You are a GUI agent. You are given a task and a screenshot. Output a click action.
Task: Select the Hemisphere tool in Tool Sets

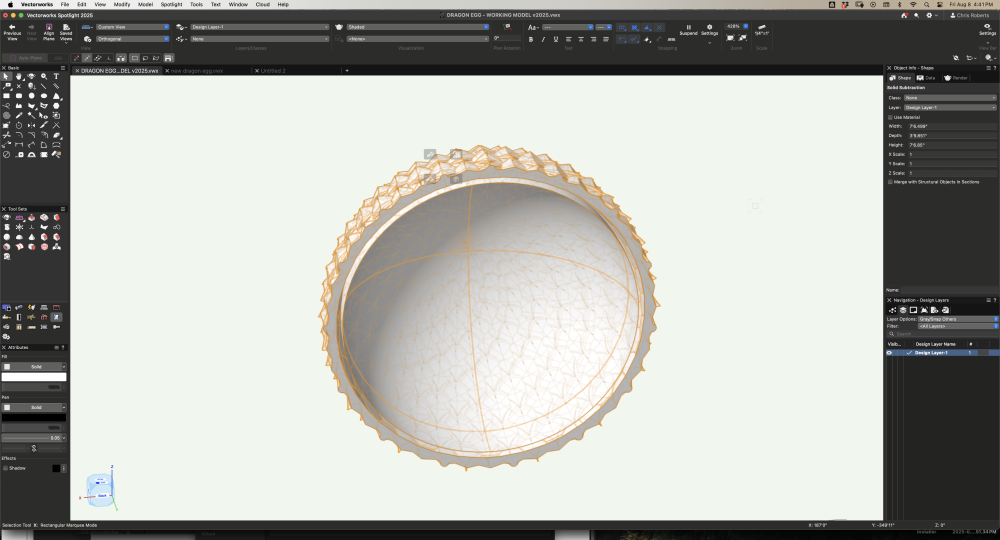19,237
